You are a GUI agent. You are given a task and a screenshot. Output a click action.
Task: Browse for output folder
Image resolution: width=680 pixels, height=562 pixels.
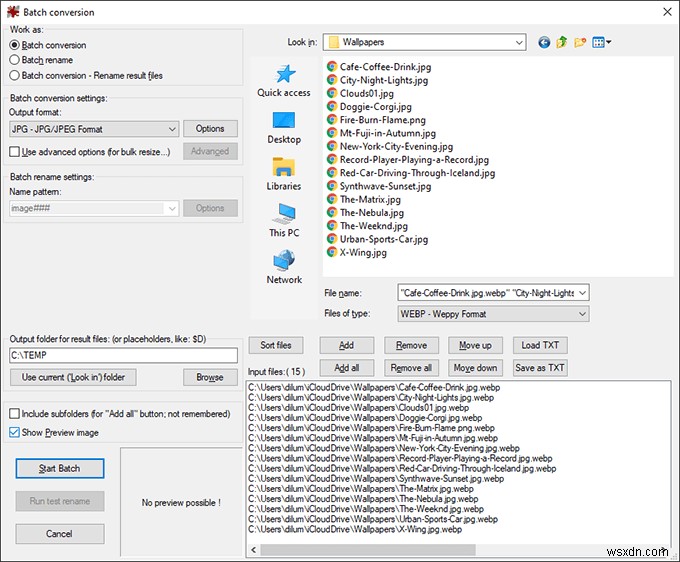tap(210, 377)
